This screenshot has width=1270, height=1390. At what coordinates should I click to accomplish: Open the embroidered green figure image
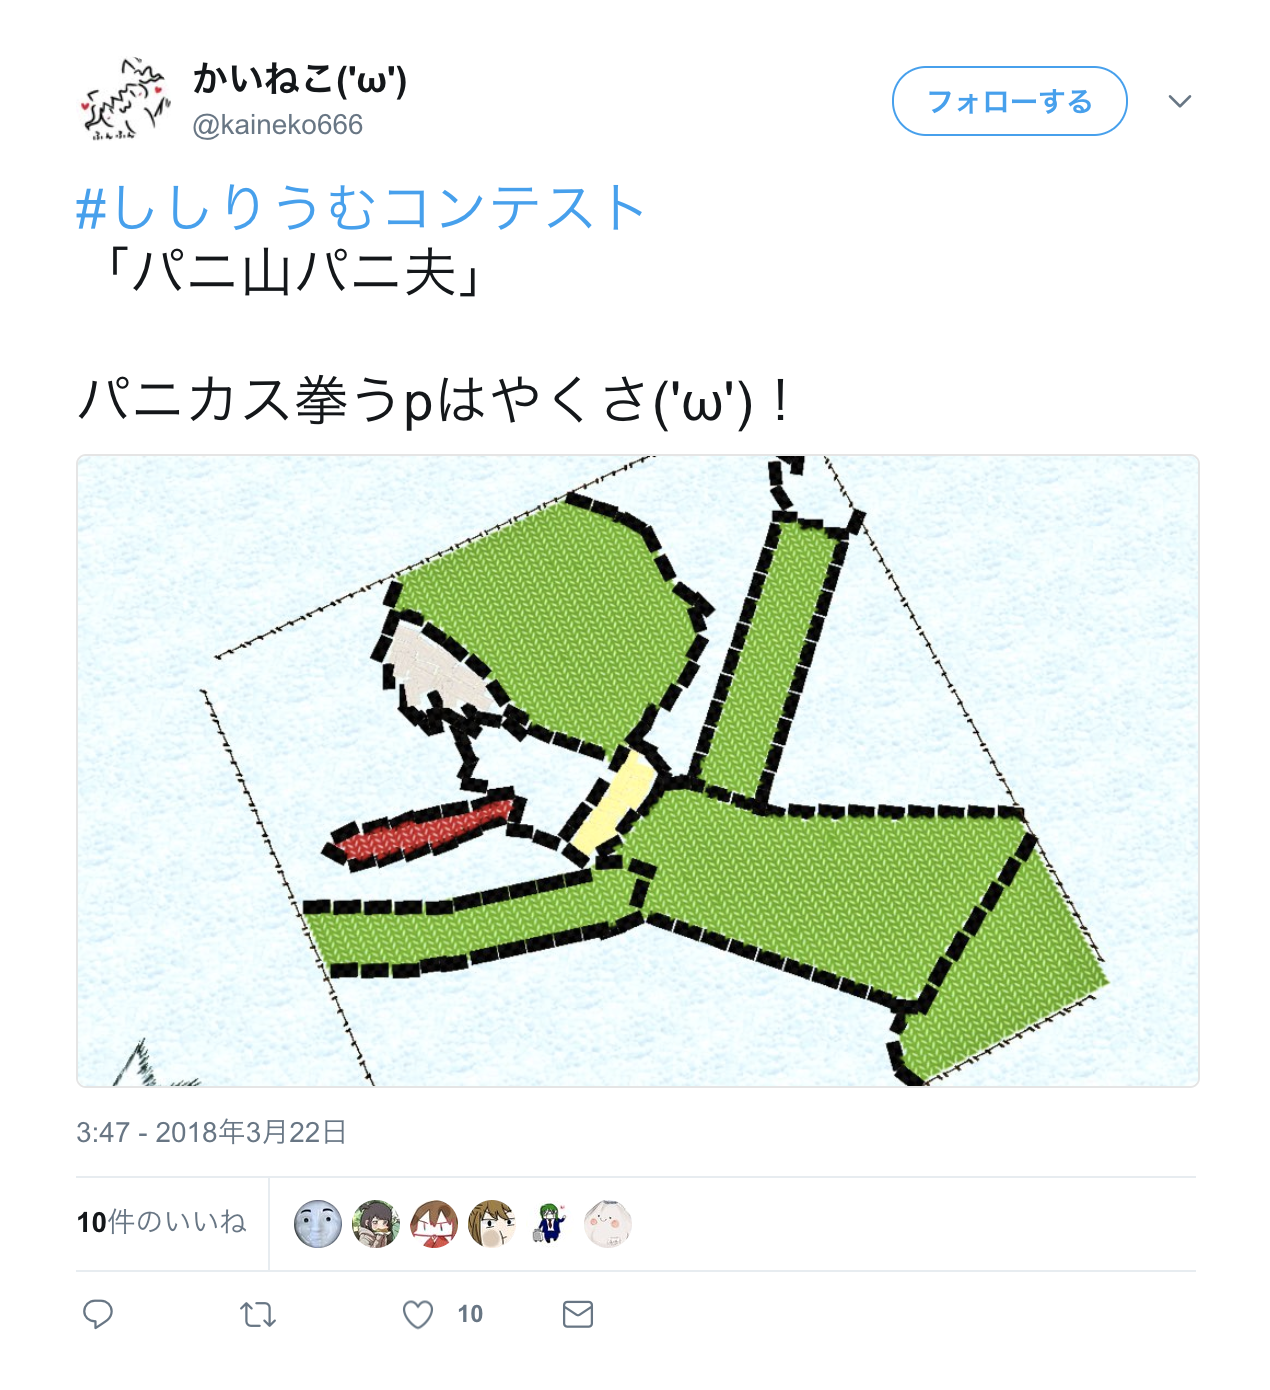[x=638, y=771]
